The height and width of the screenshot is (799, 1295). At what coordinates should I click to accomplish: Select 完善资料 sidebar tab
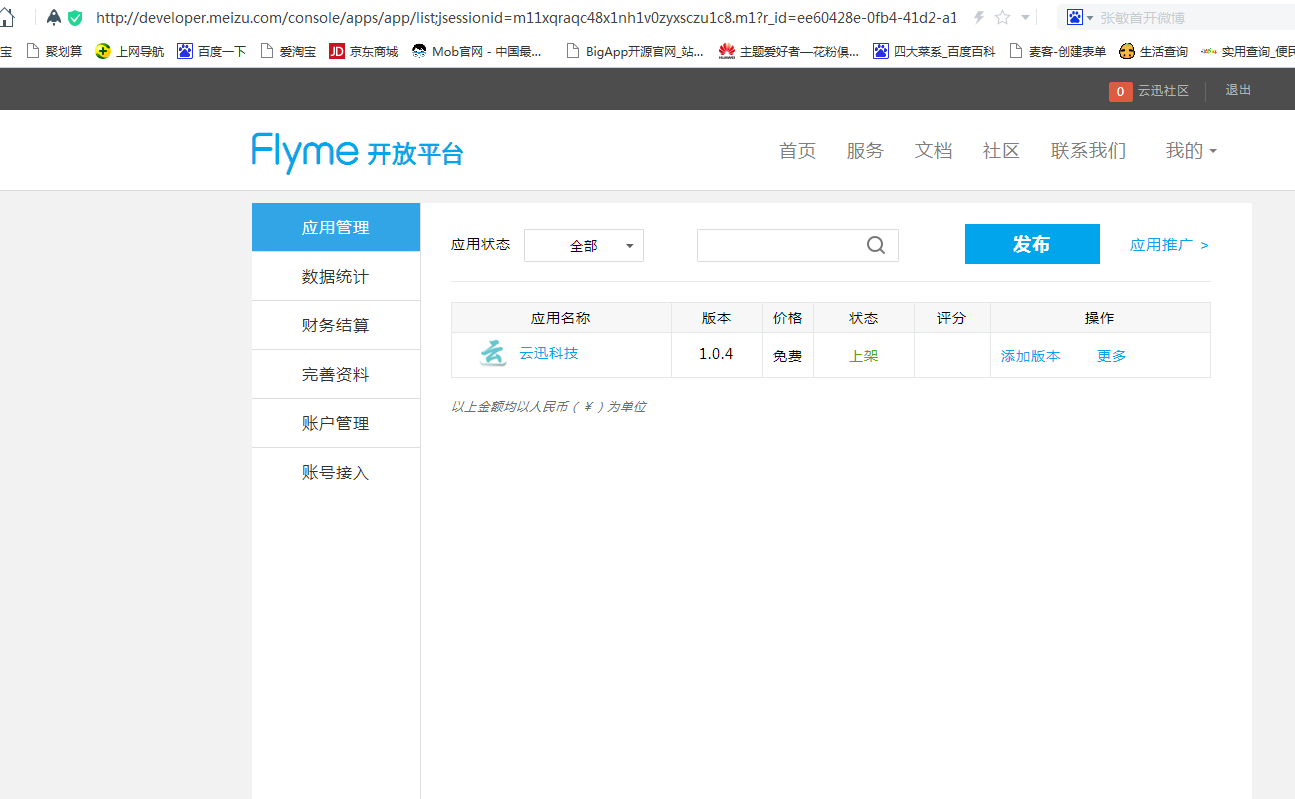(336, 374)
